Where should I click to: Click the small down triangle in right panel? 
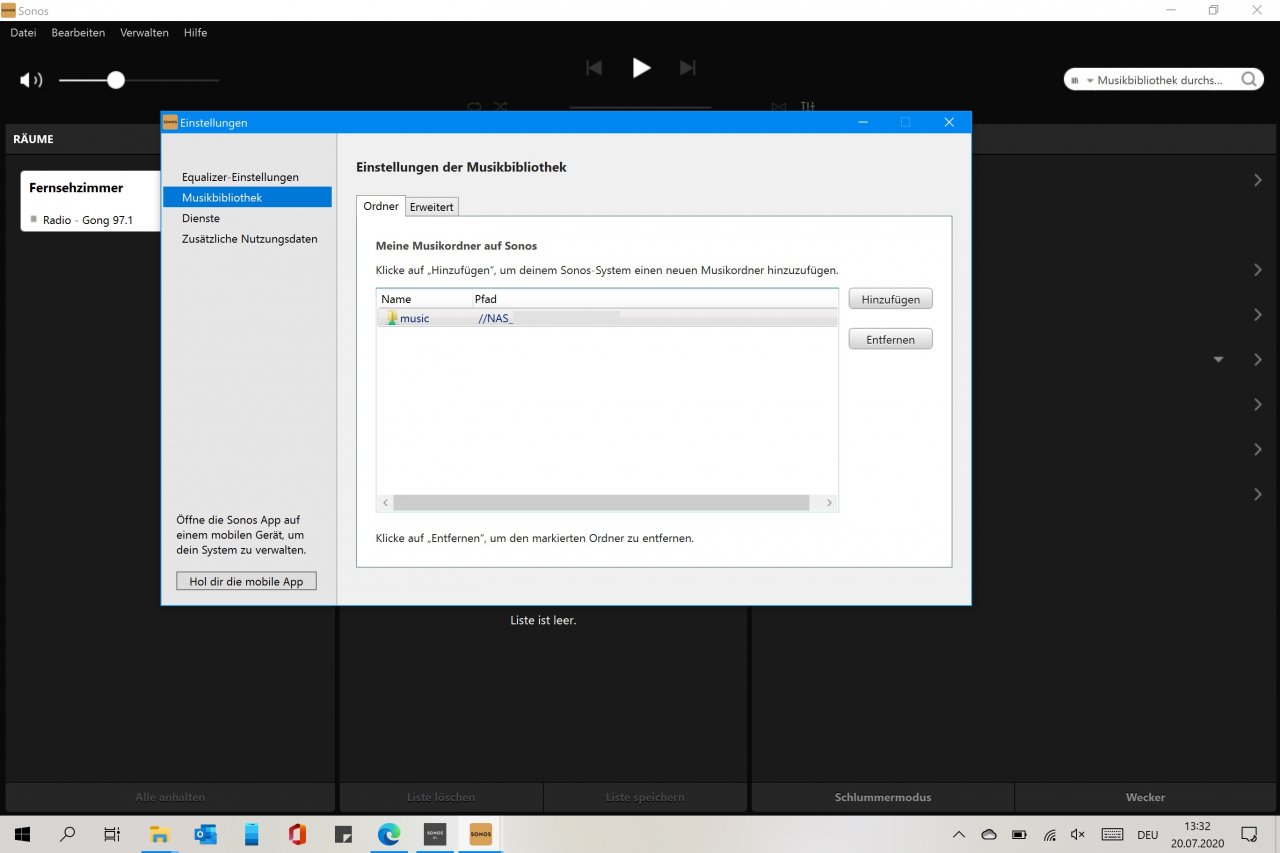[x=1218, y=359]
